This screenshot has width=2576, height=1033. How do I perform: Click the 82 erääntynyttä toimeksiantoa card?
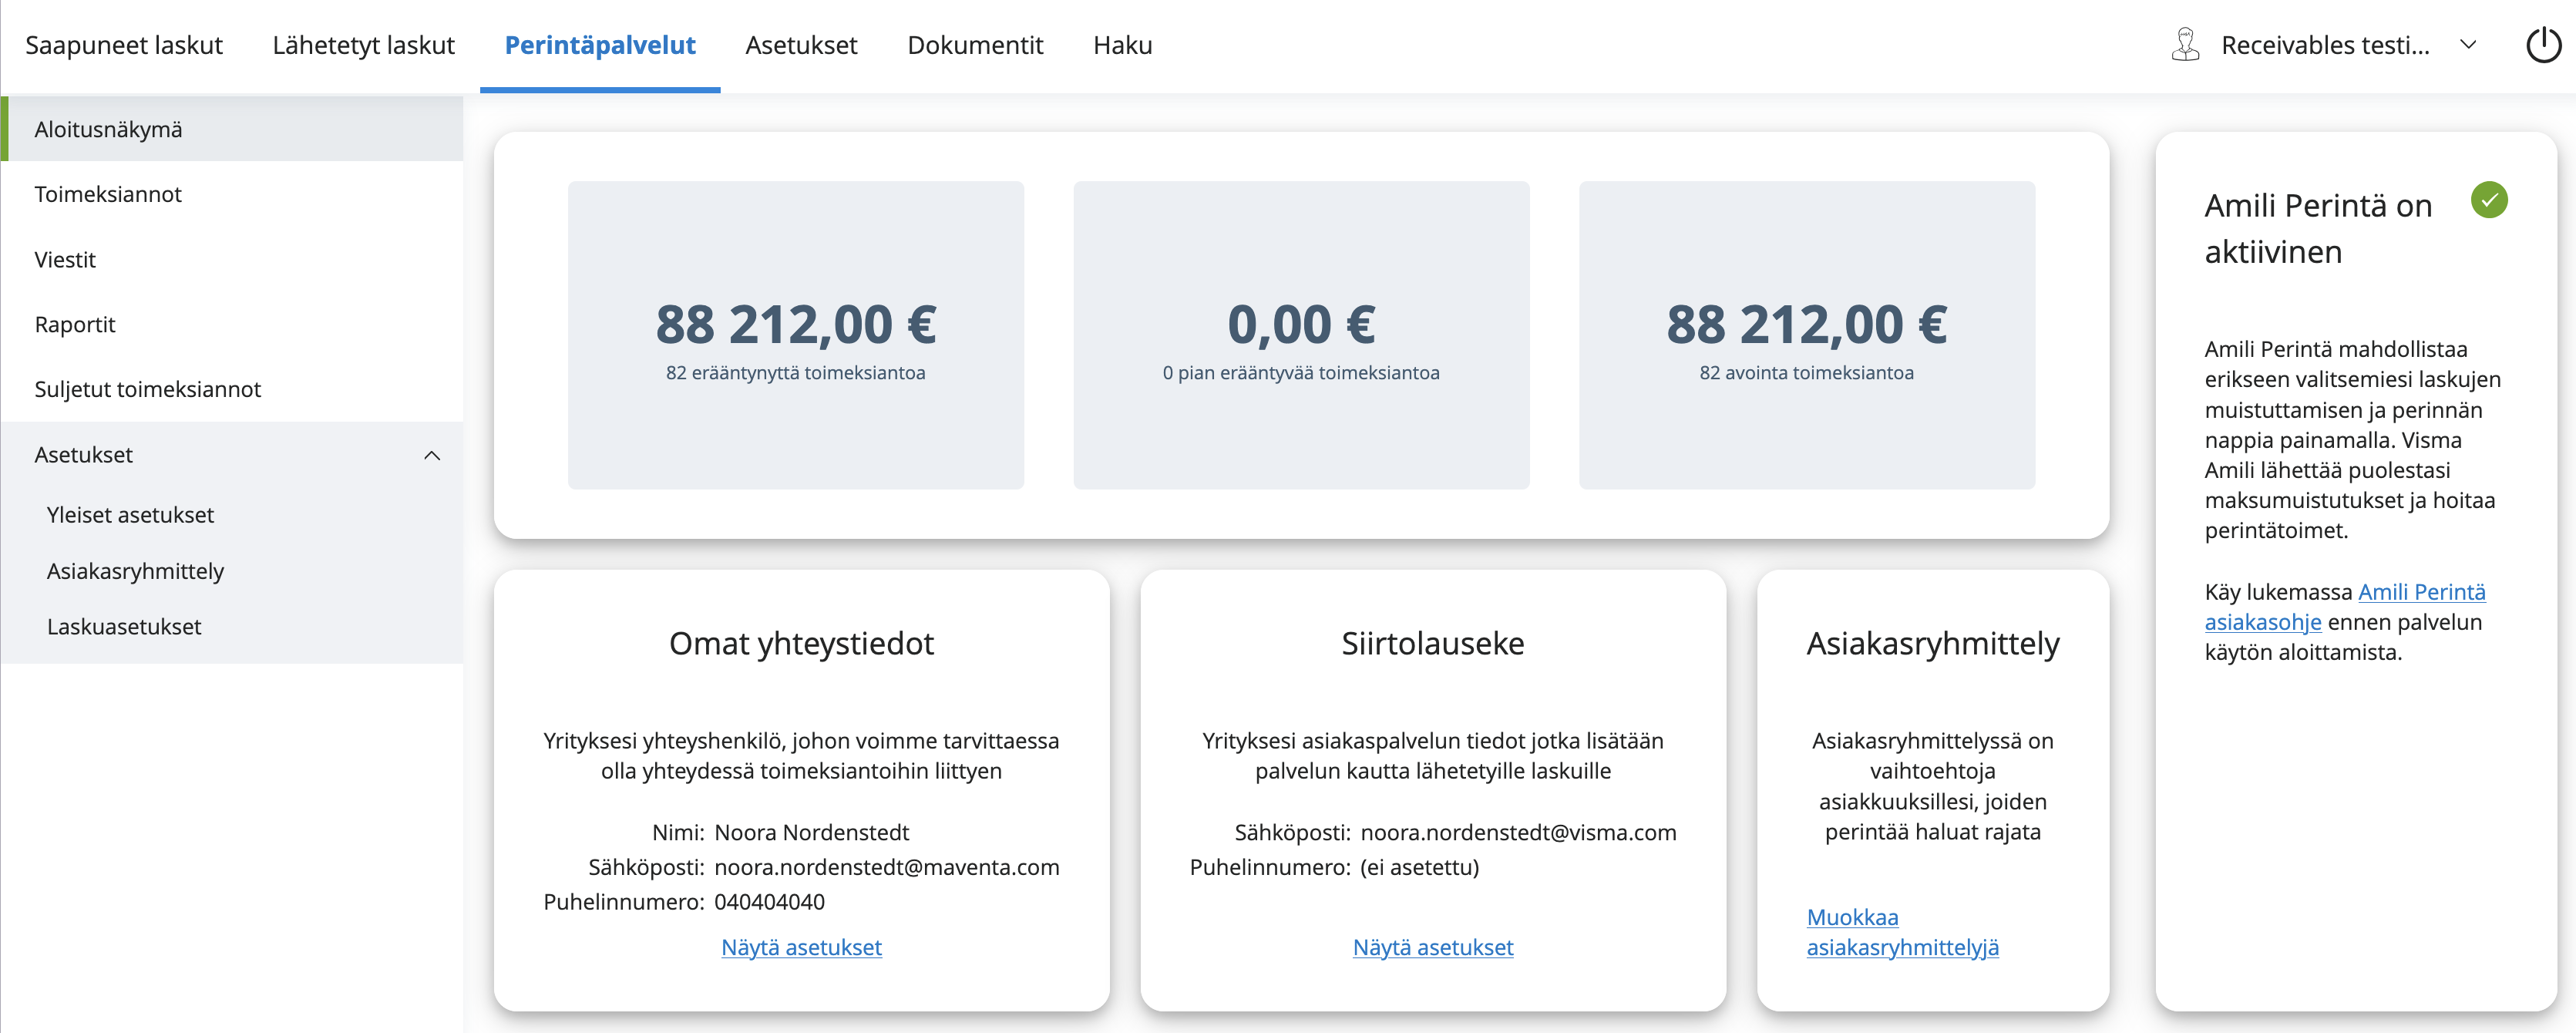click(x=795, y=335)
